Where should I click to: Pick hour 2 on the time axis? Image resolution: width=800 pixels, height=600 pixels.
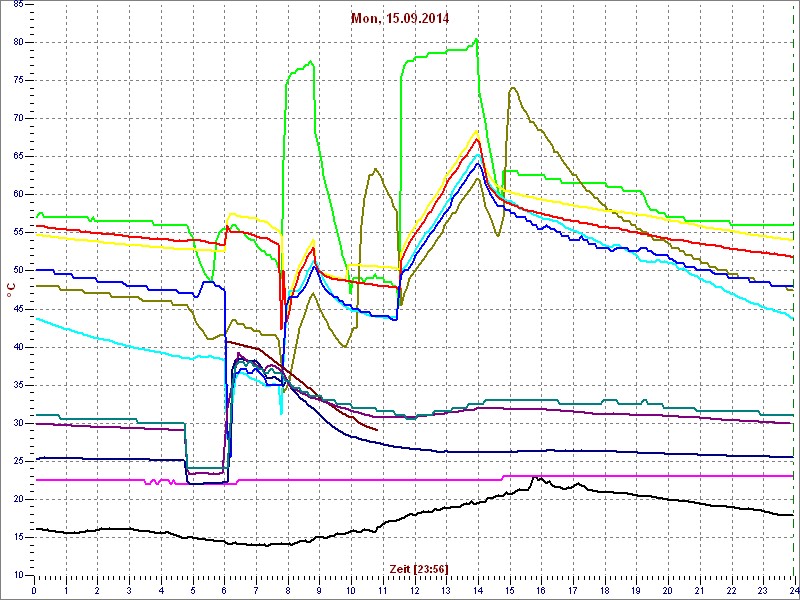97,590
